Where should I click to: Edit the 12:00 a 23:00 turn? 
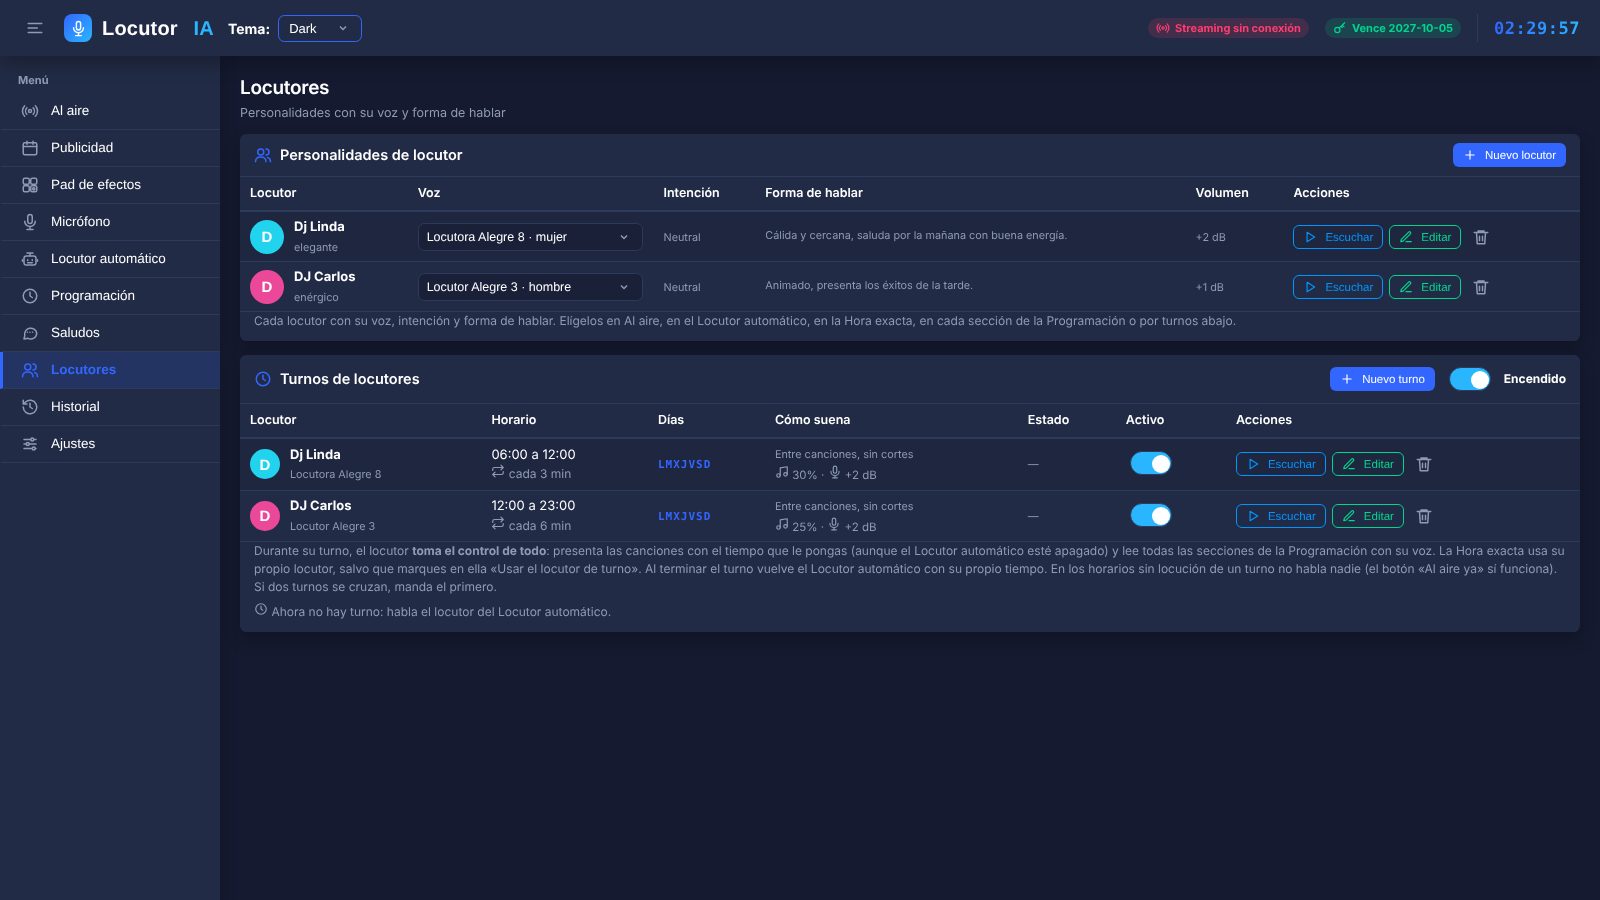[x=1368, y=516]
